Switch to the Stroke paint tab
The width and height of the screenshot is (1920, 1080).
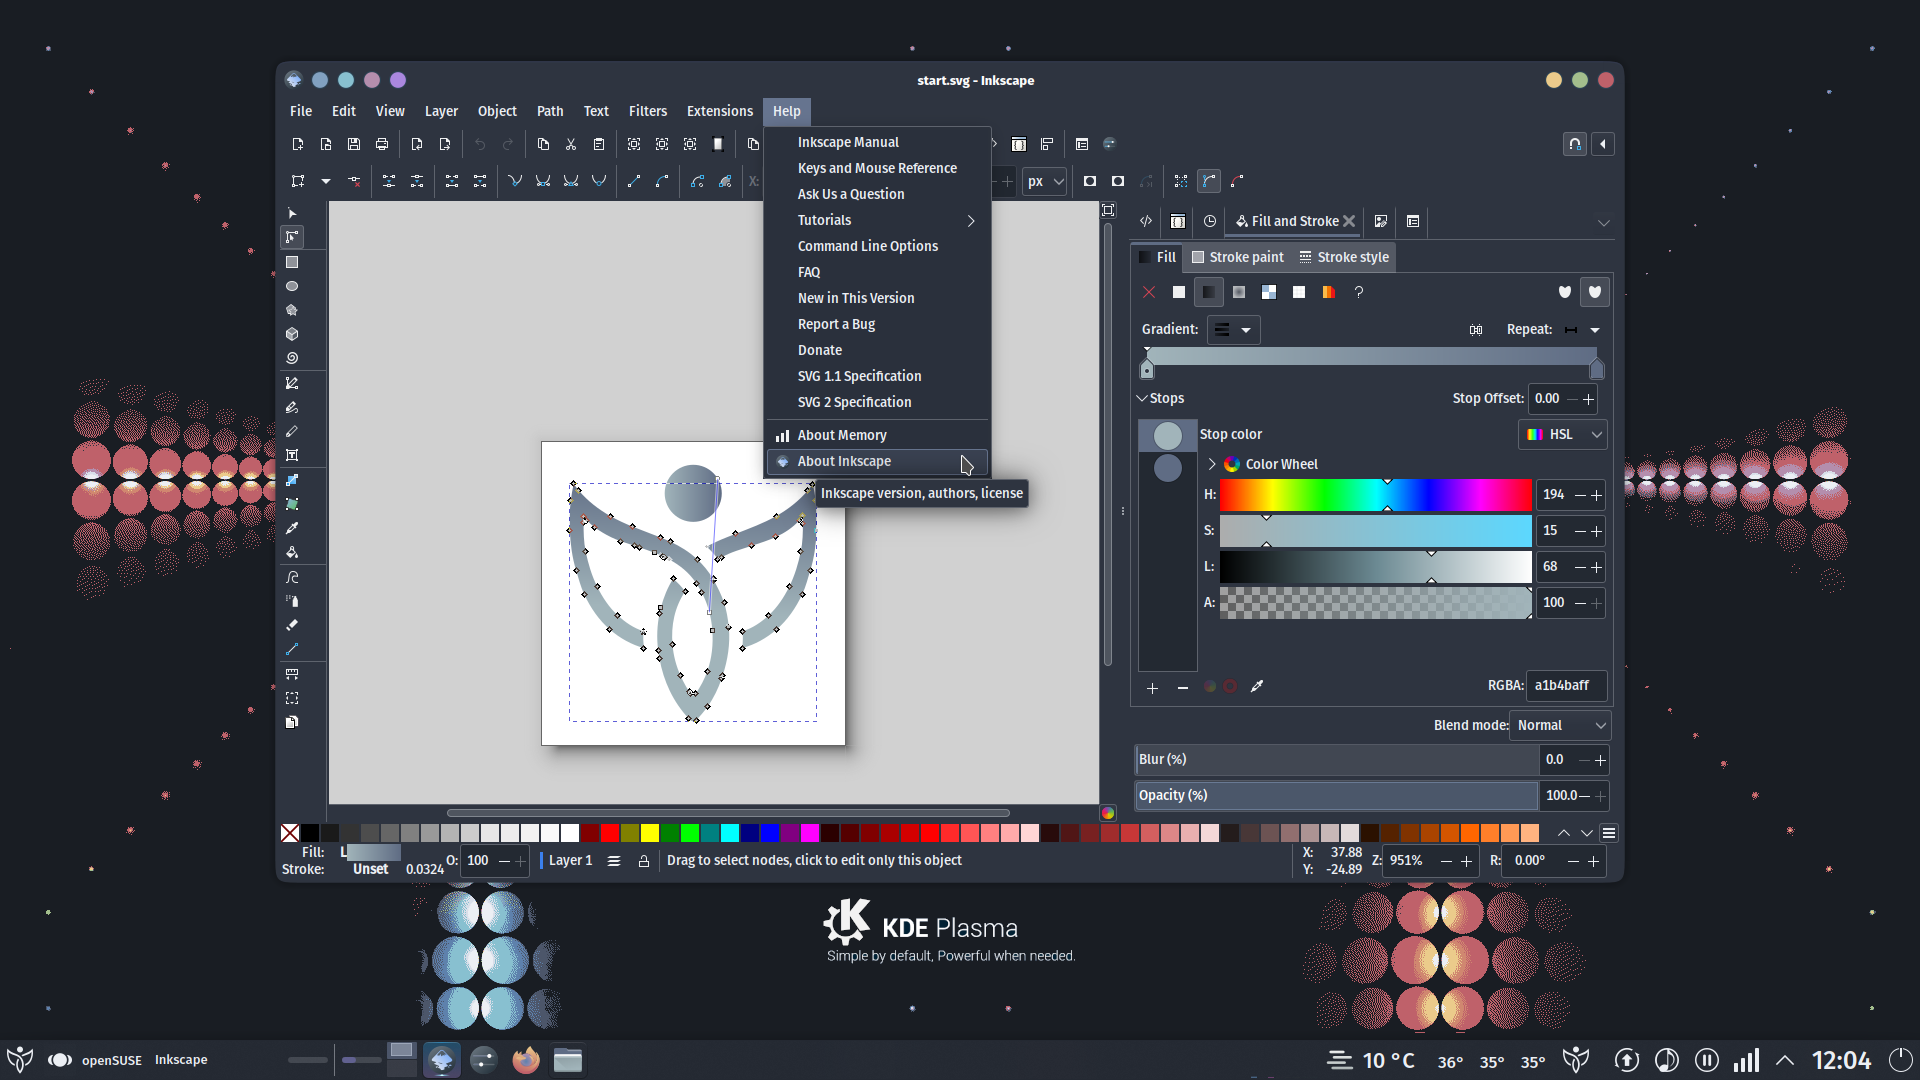coord(1238,257)
